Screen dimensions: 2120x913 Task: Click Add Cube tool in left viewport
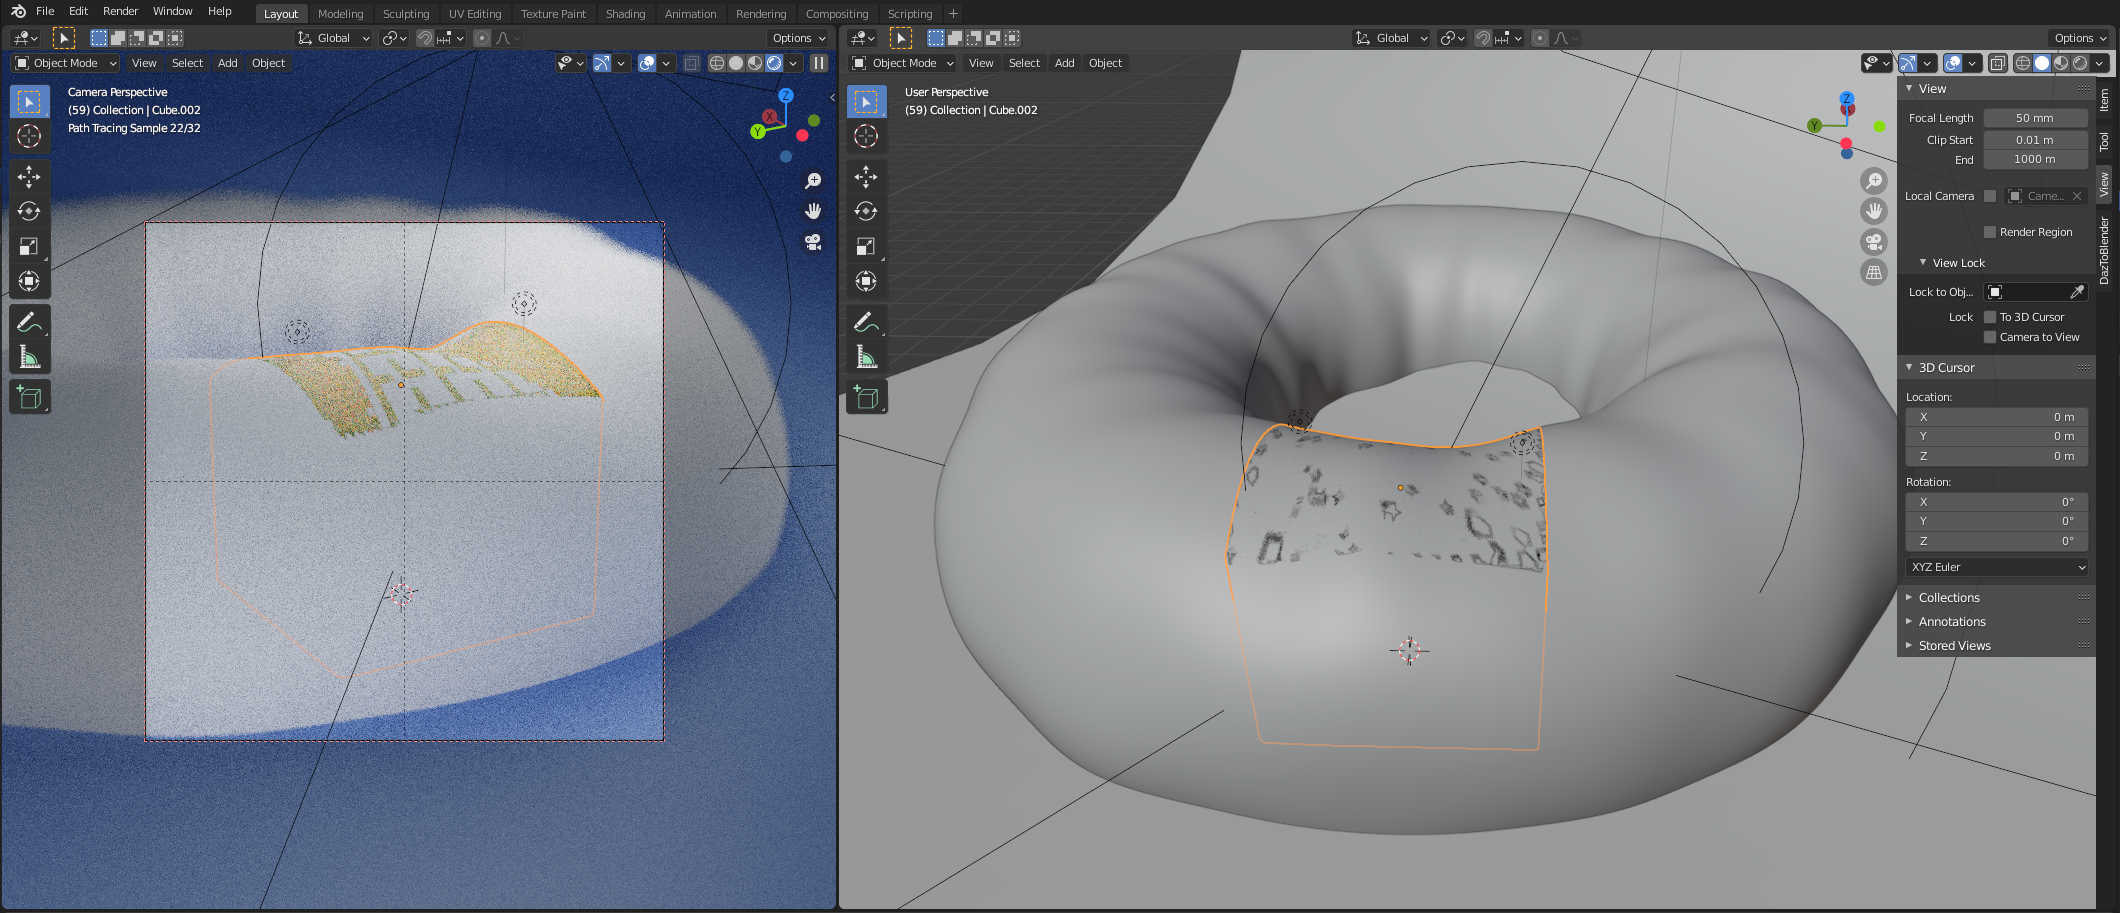pyautogui.click(x=29, y=397)
